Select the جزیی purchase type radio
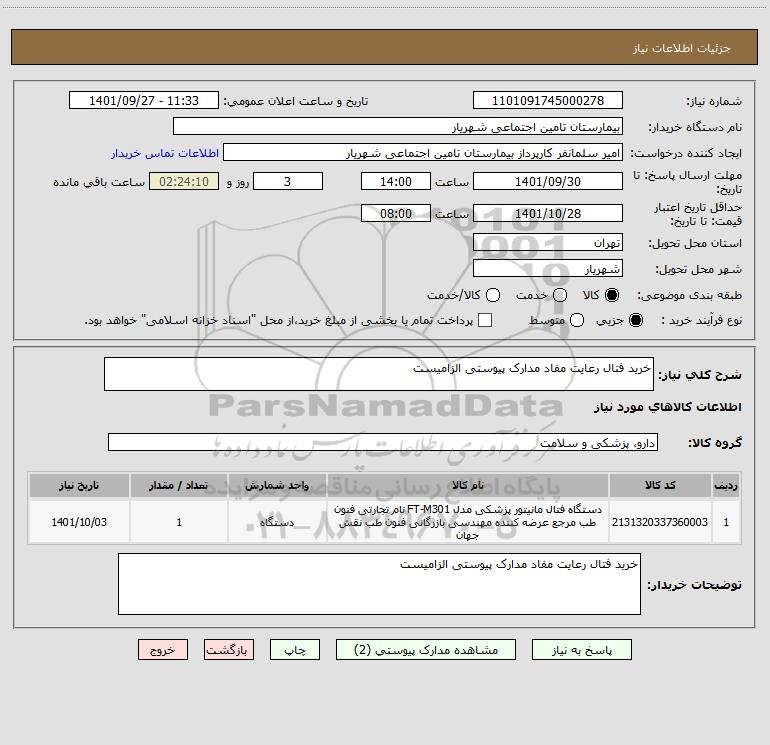 pos(635,320)
